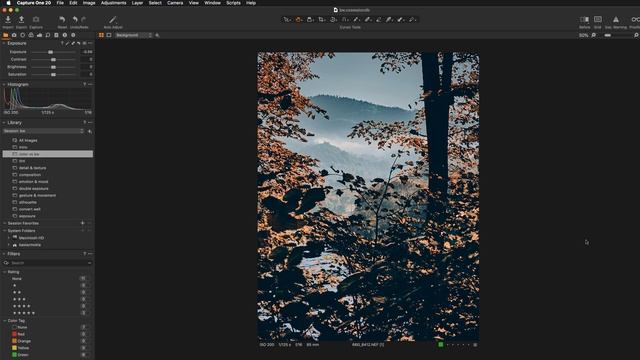The width and height of the screenshot is (640, 360).
Task: Open the Adjustments clipboard tool tab
Action: point(56,35)
